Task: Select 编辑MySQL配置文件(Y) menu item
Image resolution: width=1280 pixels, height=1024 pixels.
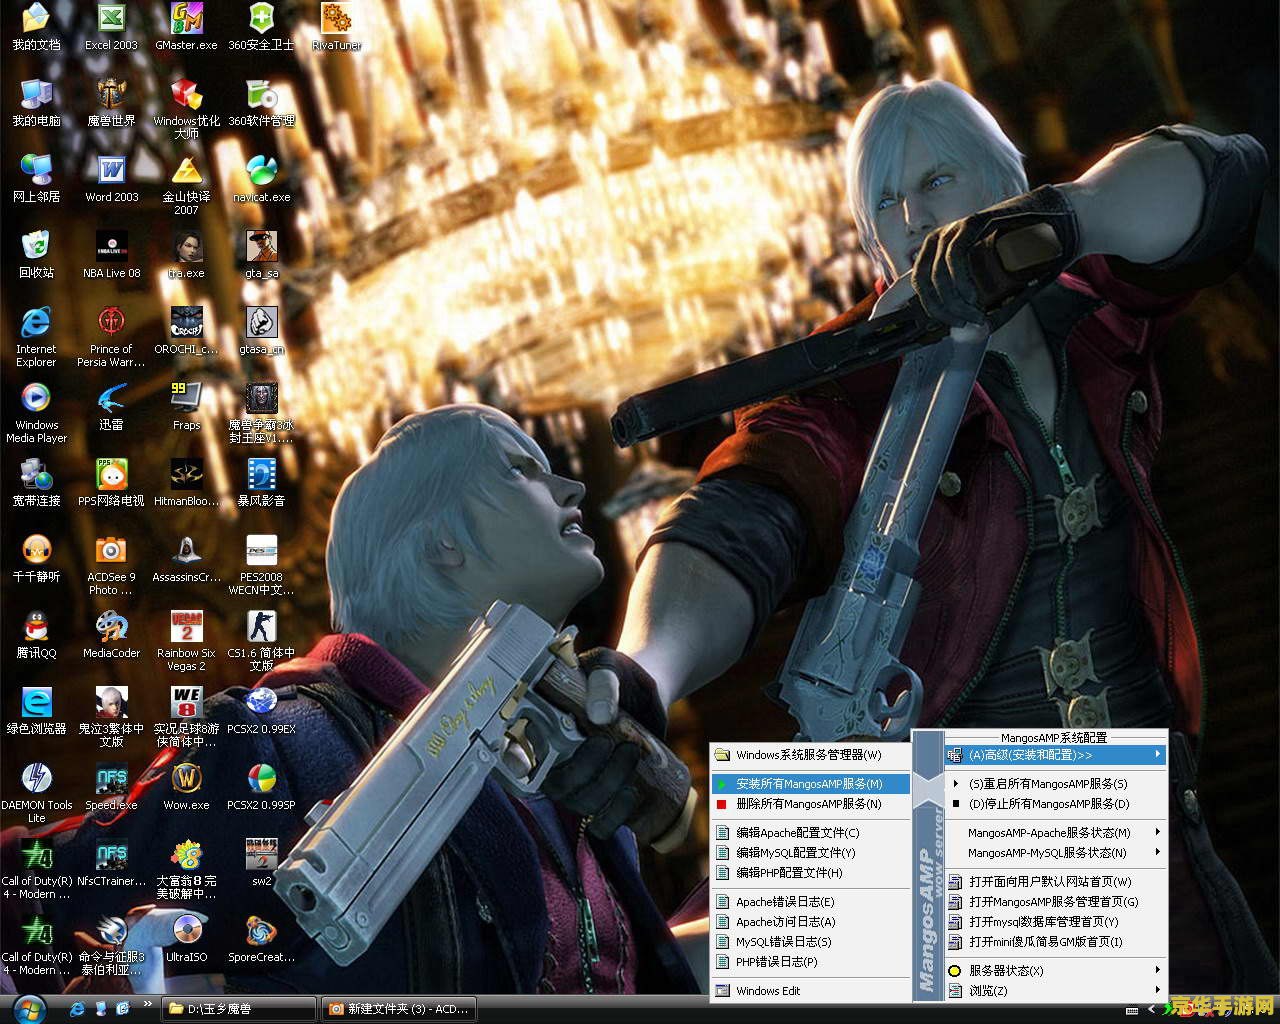Action: tap(810, 853)
